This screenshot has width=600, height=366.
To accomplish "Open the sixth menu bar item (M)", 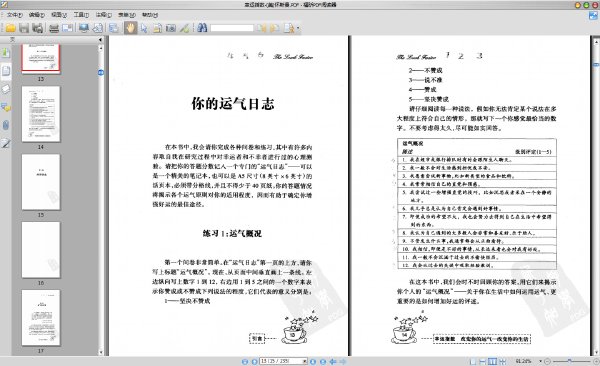I will [127, 15].
